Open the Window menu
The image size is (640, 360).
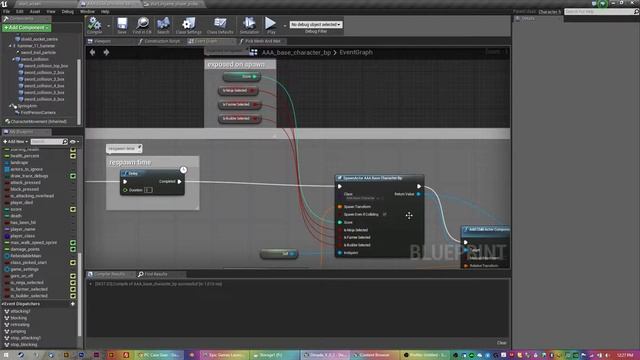(87, 11)
